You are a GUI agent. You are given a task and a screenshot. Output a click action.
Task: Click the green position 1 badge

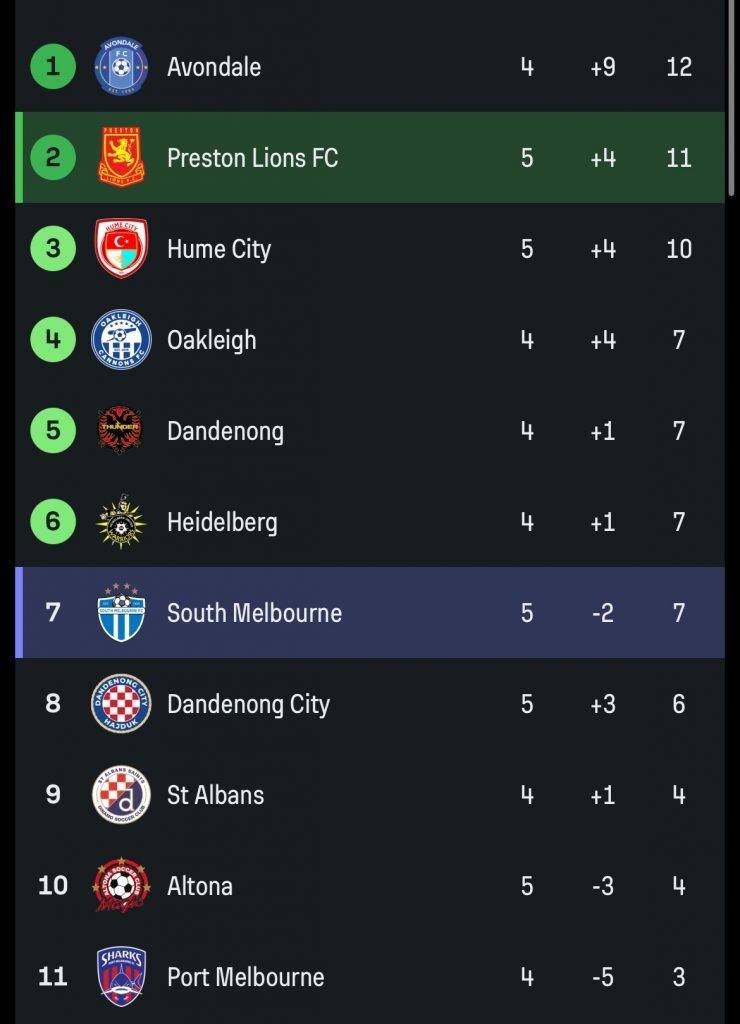coord(53,67)
